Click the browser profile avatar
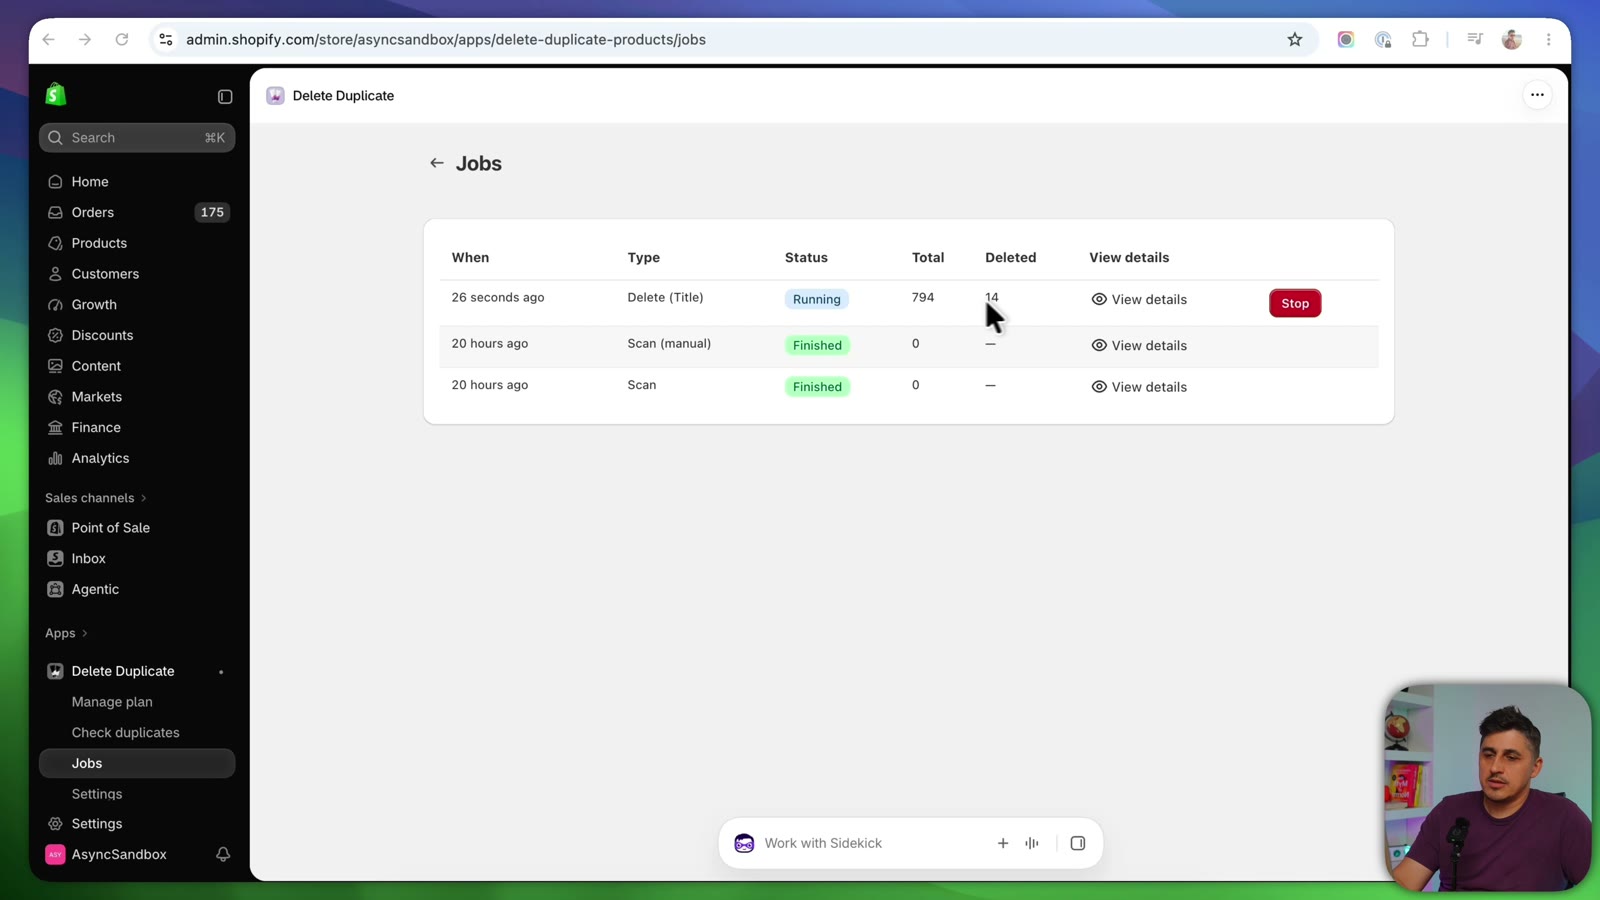The height and width of the screenshot is (900, 1600). 1512,40
